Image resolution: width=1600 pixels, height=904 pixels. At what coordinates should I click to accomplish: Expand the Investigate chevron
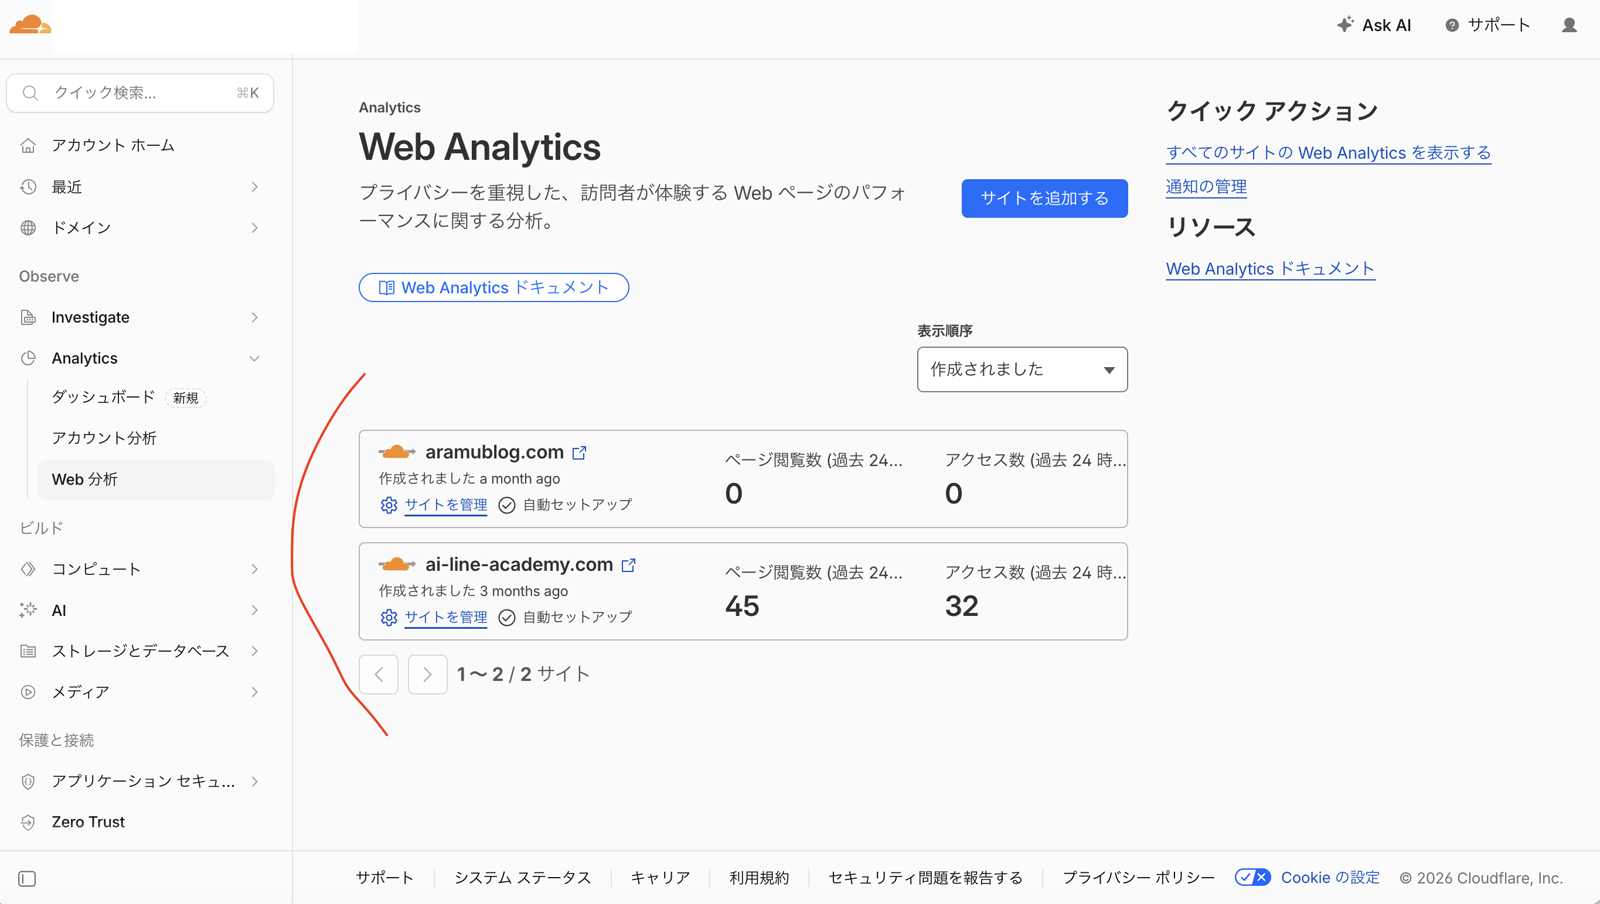(255, 317)
